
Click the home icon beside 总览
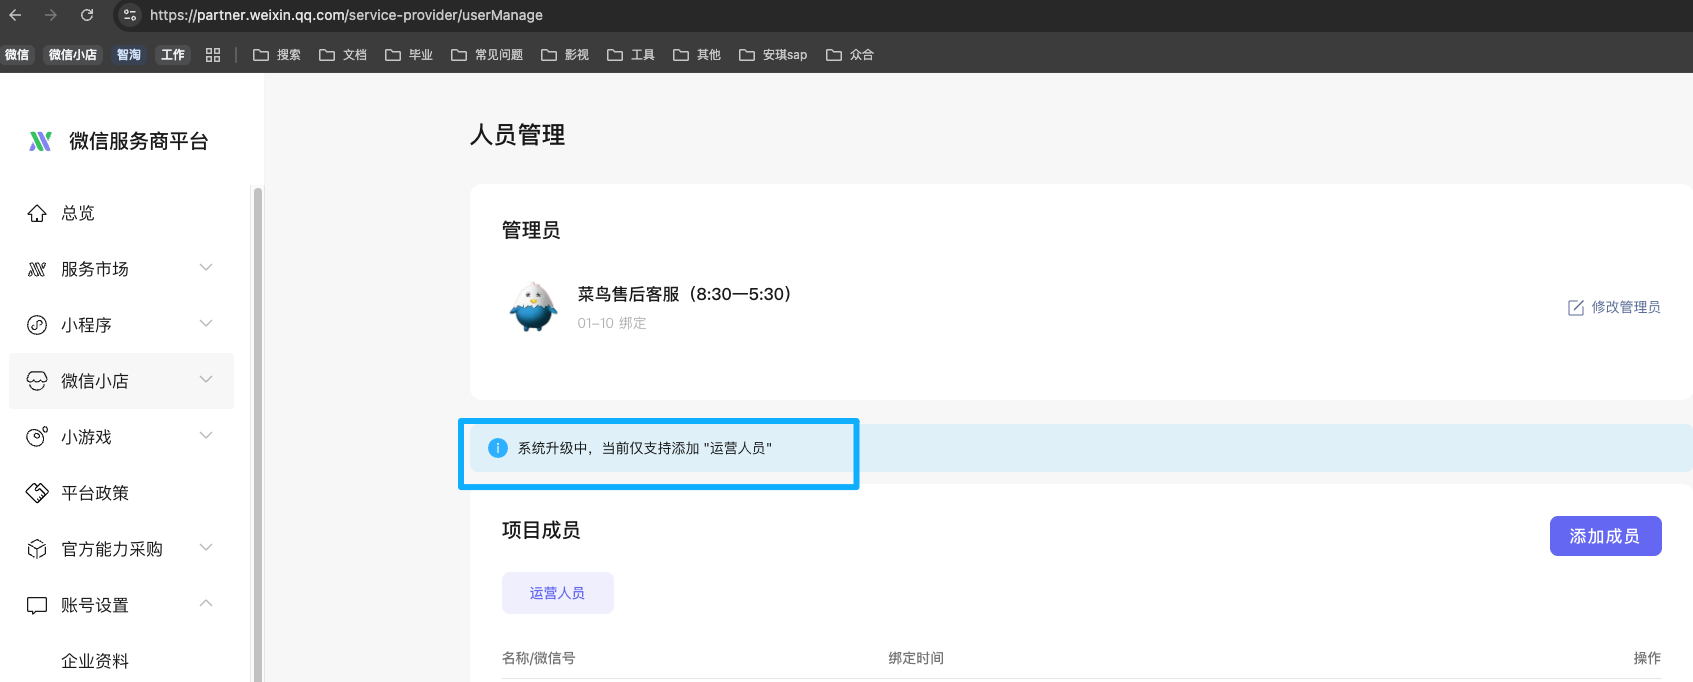click(37, 213)
